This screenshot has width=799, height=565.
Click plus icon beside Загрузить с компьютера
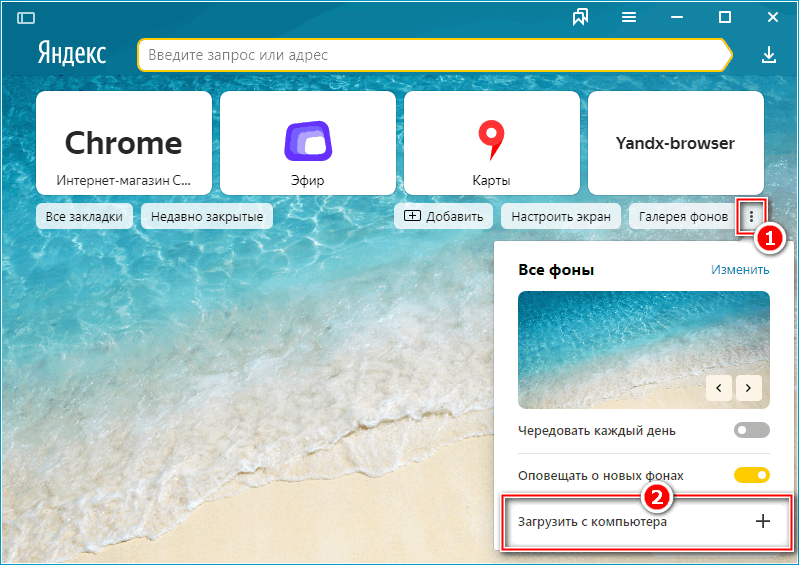pyautogui.click(x=762, y=521)
